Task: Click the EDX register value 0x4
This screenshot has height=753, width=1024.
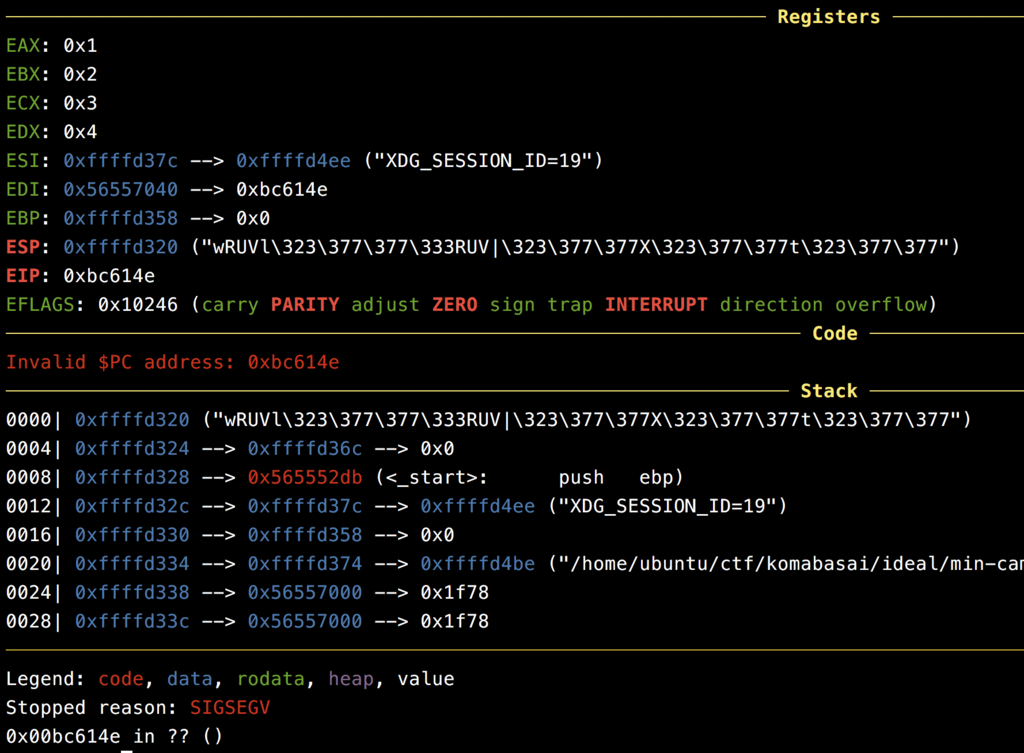Action: tap(80, 131)
